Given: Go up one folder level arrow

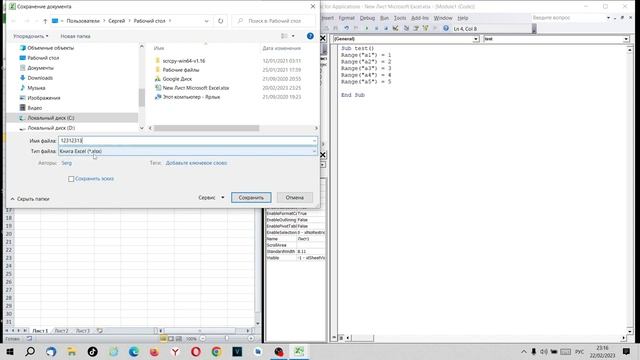Looking at the screenshot, I should [x=45, y=21].
